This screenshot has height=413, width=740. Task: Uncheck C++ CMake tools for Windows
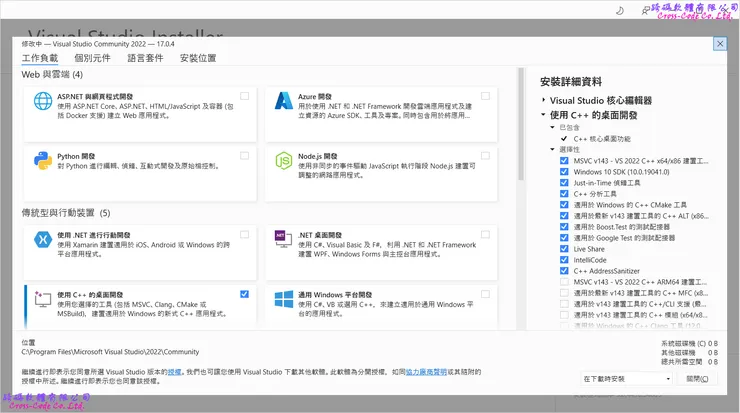pos(564,205)
